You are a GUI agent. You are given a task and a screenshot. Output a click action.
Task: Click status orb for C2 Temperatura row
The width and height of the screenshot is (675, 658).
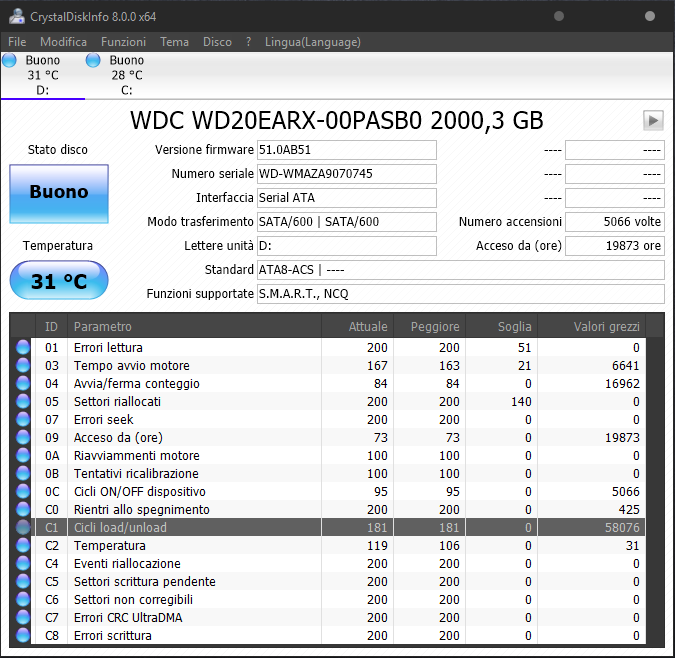(23, 546)
